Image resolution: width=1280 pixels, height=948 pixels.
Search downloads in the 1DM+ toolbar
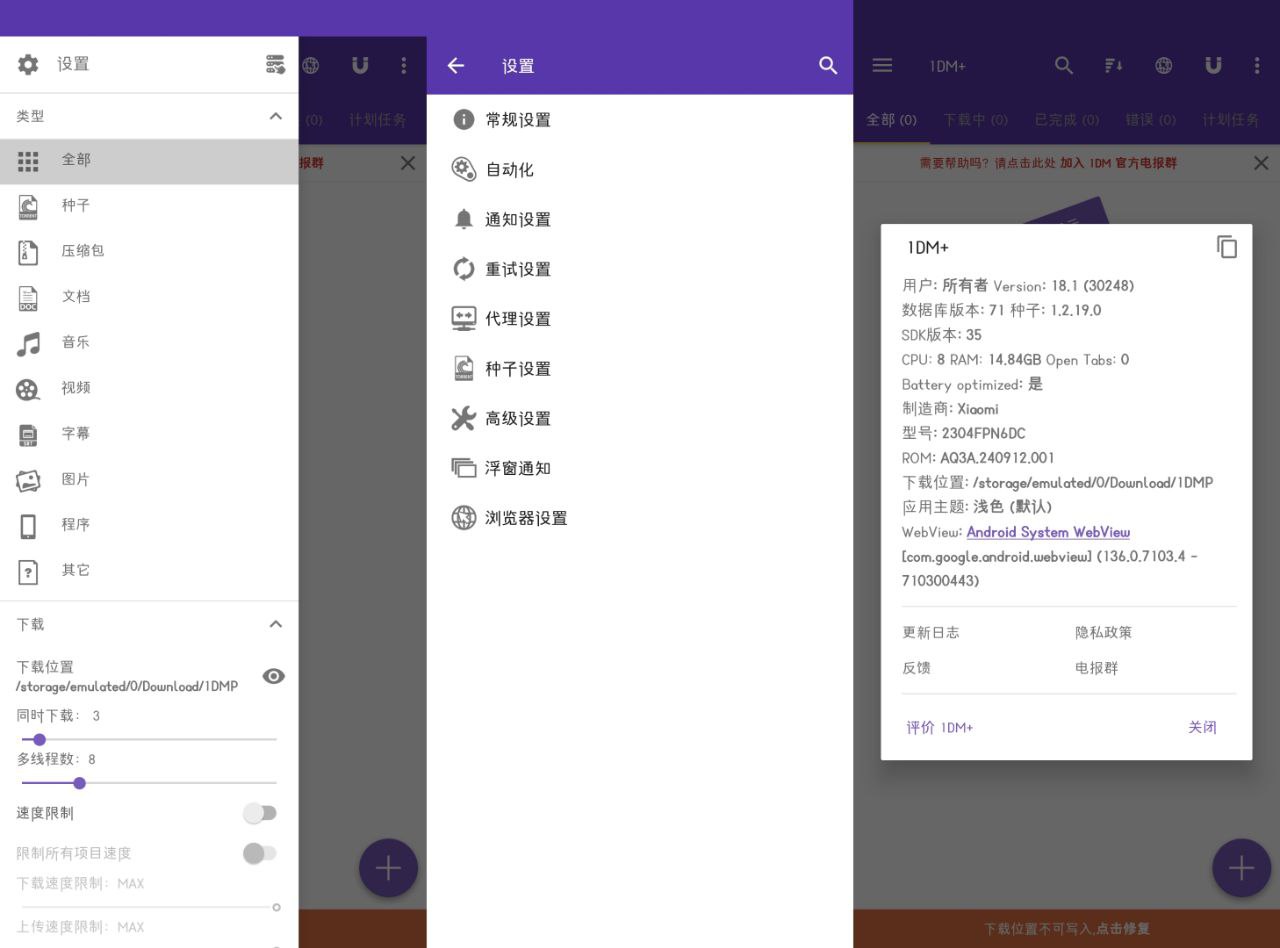(1064, 66)
